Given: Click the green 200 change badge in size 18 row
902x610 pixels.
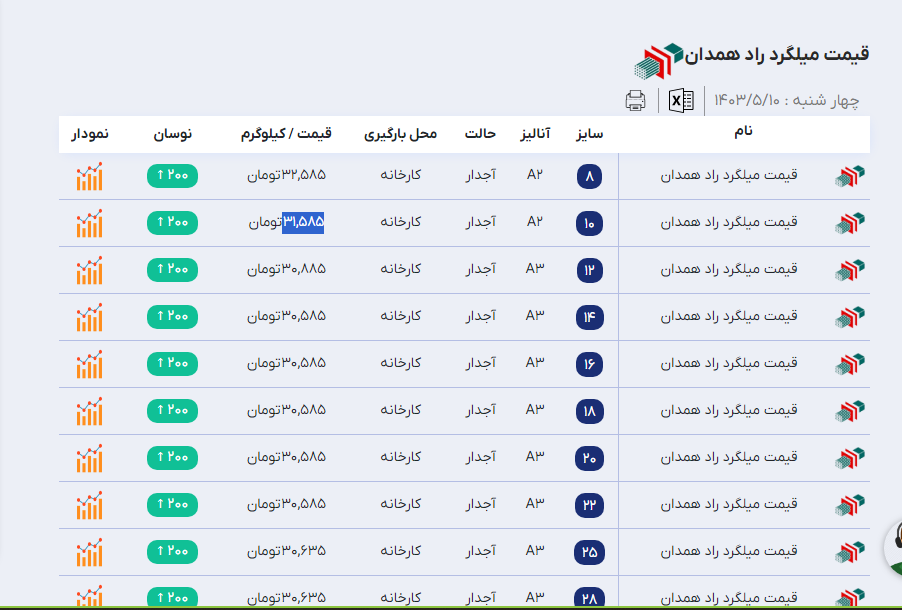Looking at the screenshot, I should 172,411.
